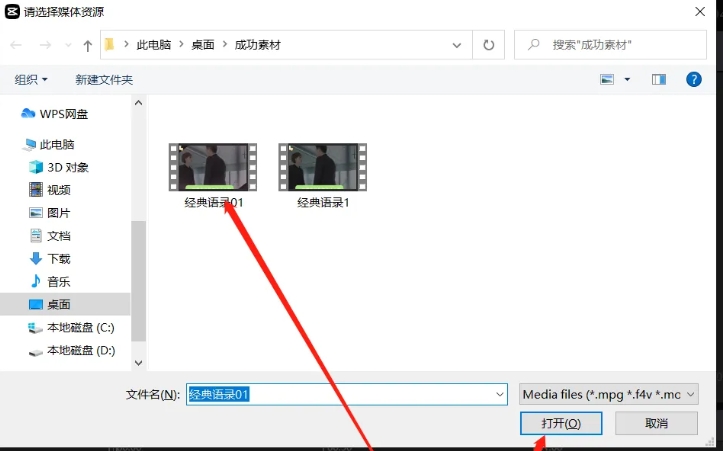Screen dimensions: 723x451
Task: Refresh the 成功素材 folder view
Action: coord(488,45)
